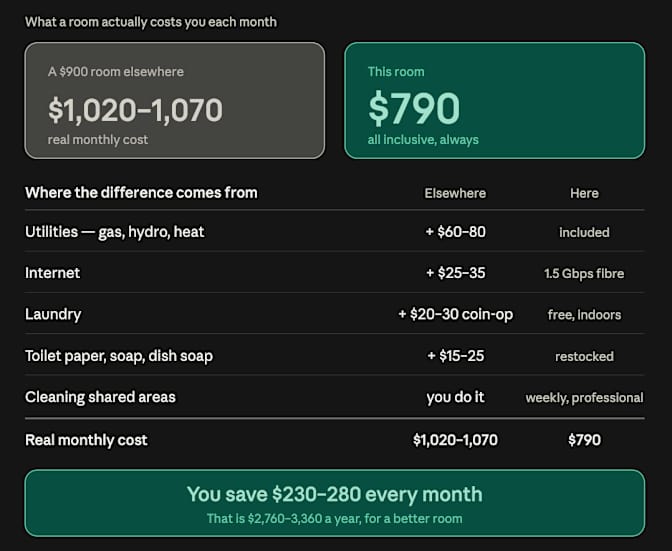Click the '1.5 Gbps fibre' internet value
Image resolution: width=672 pixels, height=551 pixels.
(584, 273)
